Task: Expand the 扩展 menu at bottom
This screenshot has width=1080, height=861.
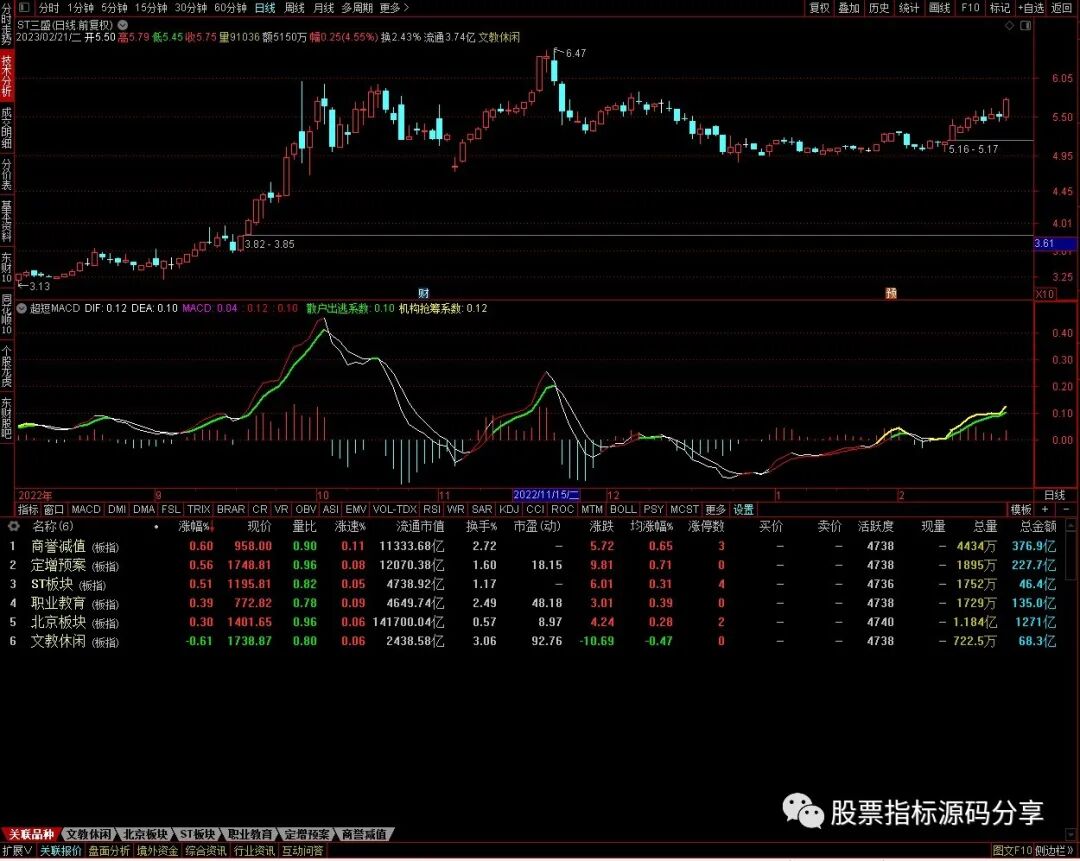Action: point(17,851)
